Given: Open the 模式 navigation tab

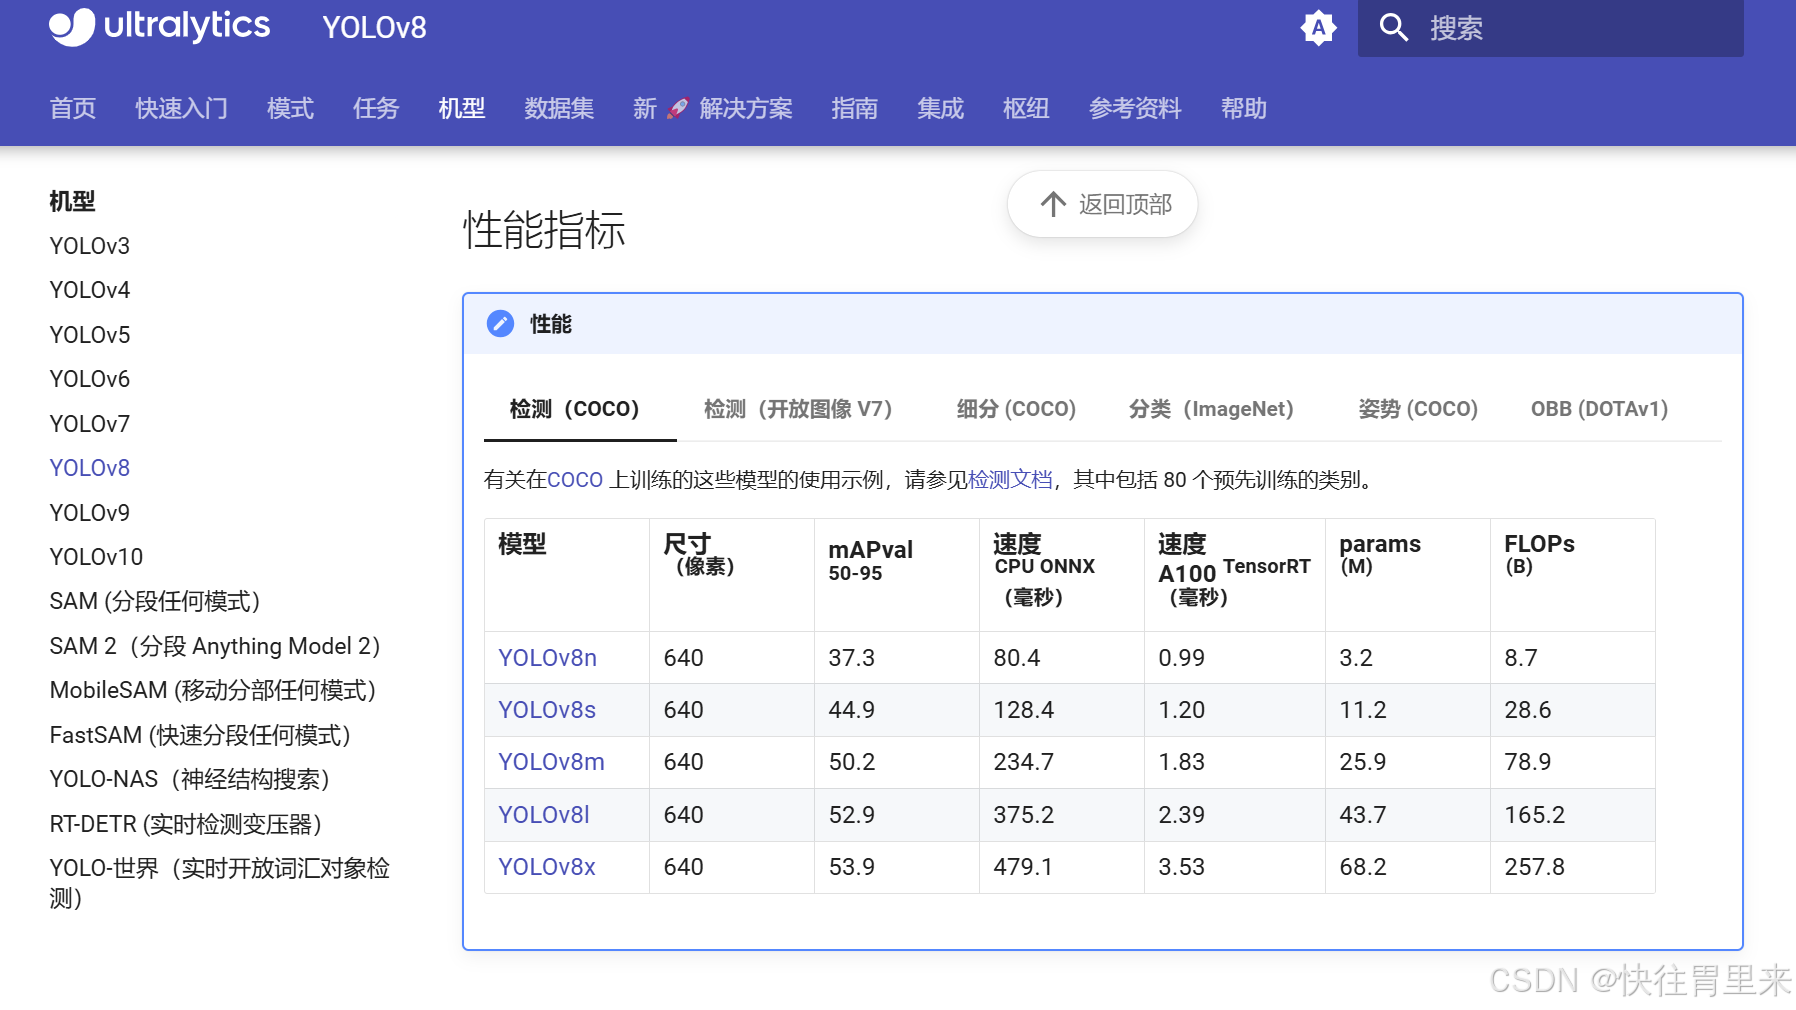Looking at the screenshot, I should point(291,108).
